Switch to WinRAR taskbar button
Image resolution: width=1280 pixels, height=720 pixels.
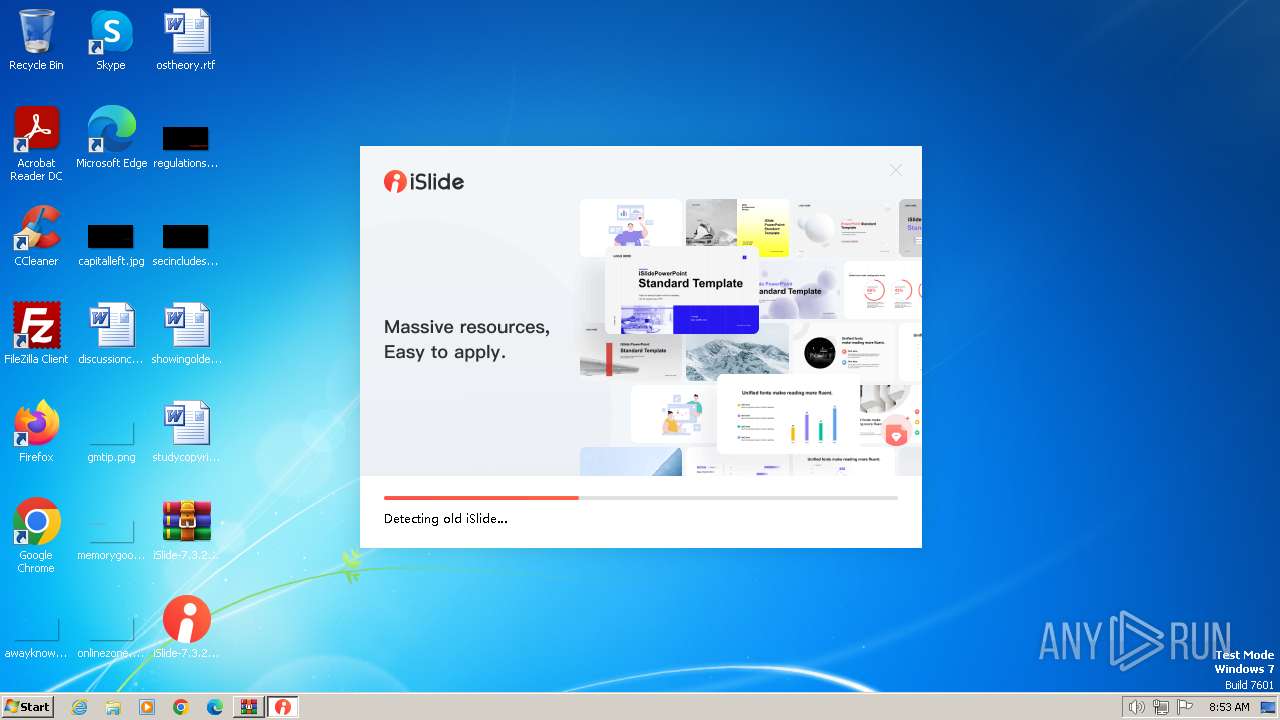[x=248, y=707]
